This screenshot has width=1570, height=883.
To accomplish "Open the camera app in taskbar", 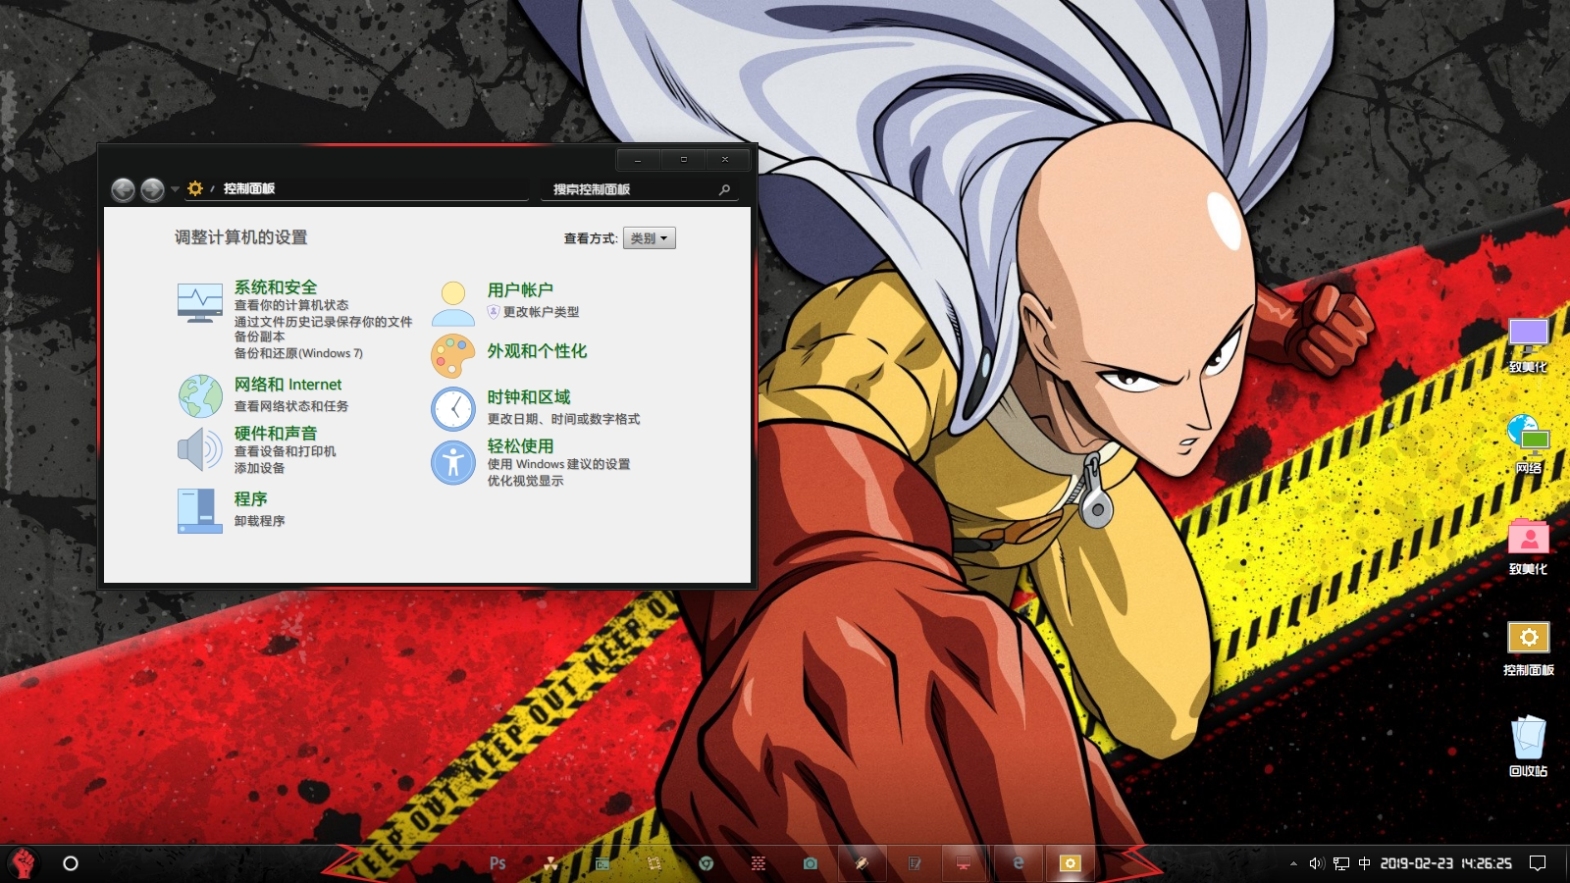I will tap(810, 863).
